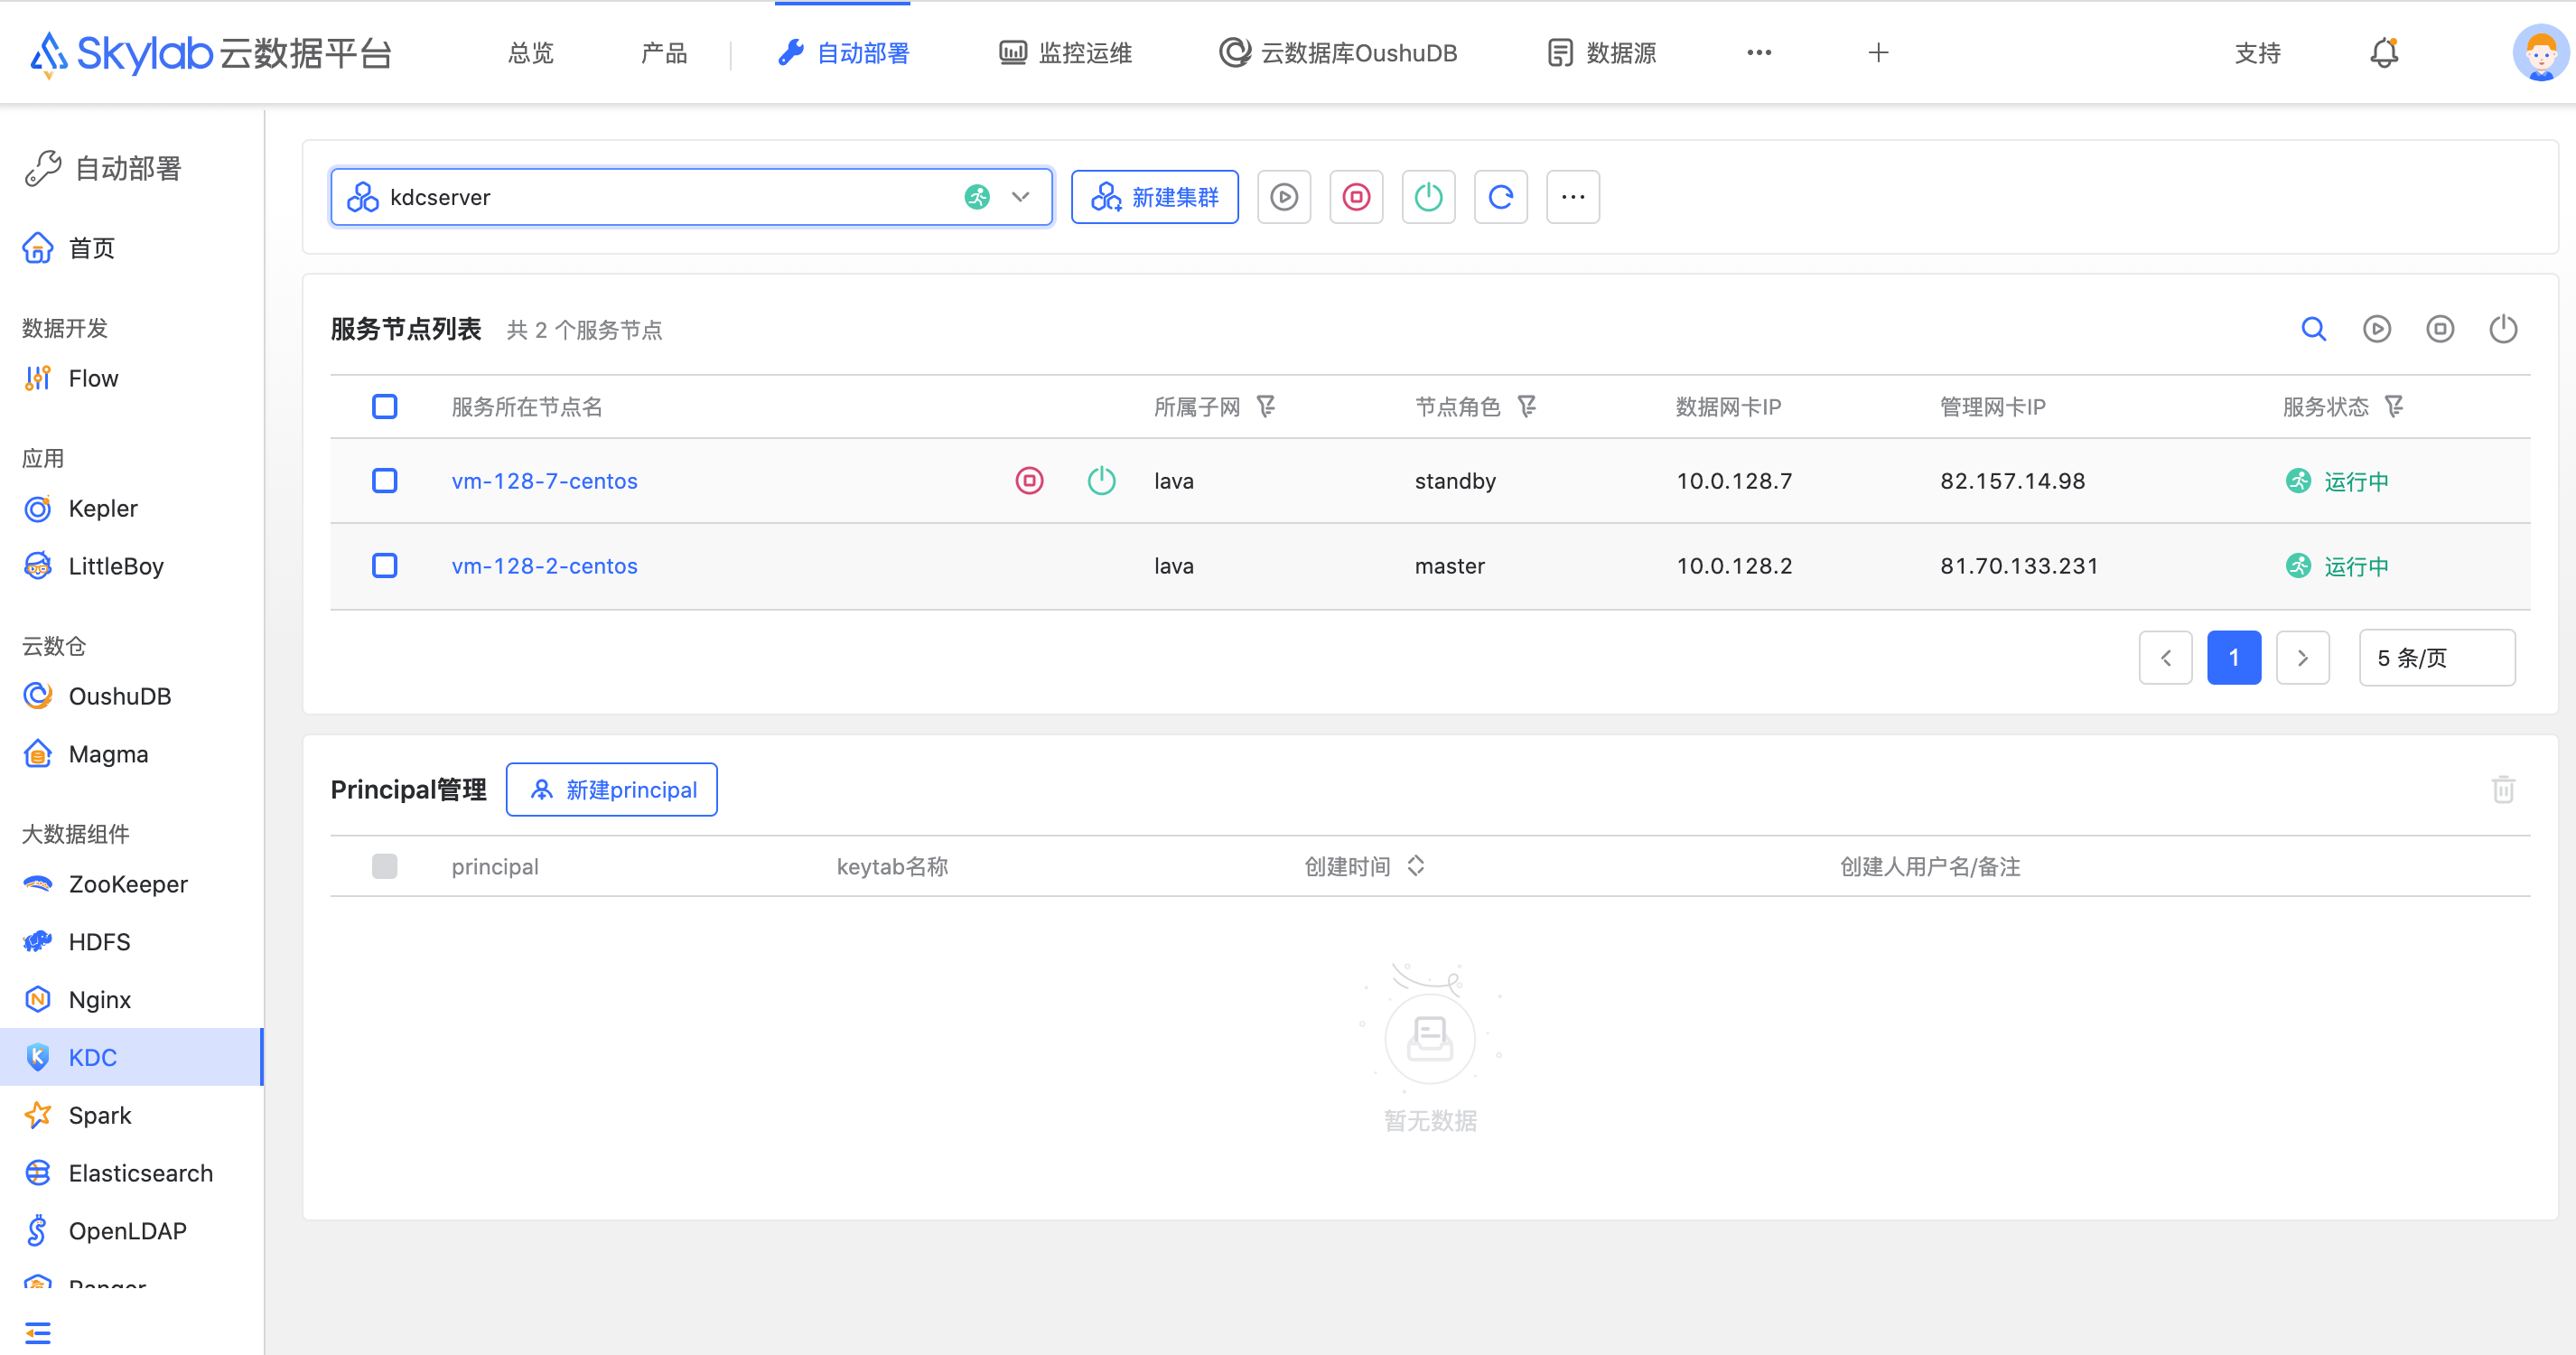The height and width of the screenshot is (1355, 2576).
Task: Click the search icon in node list
Action: [x=2313, y=329]
